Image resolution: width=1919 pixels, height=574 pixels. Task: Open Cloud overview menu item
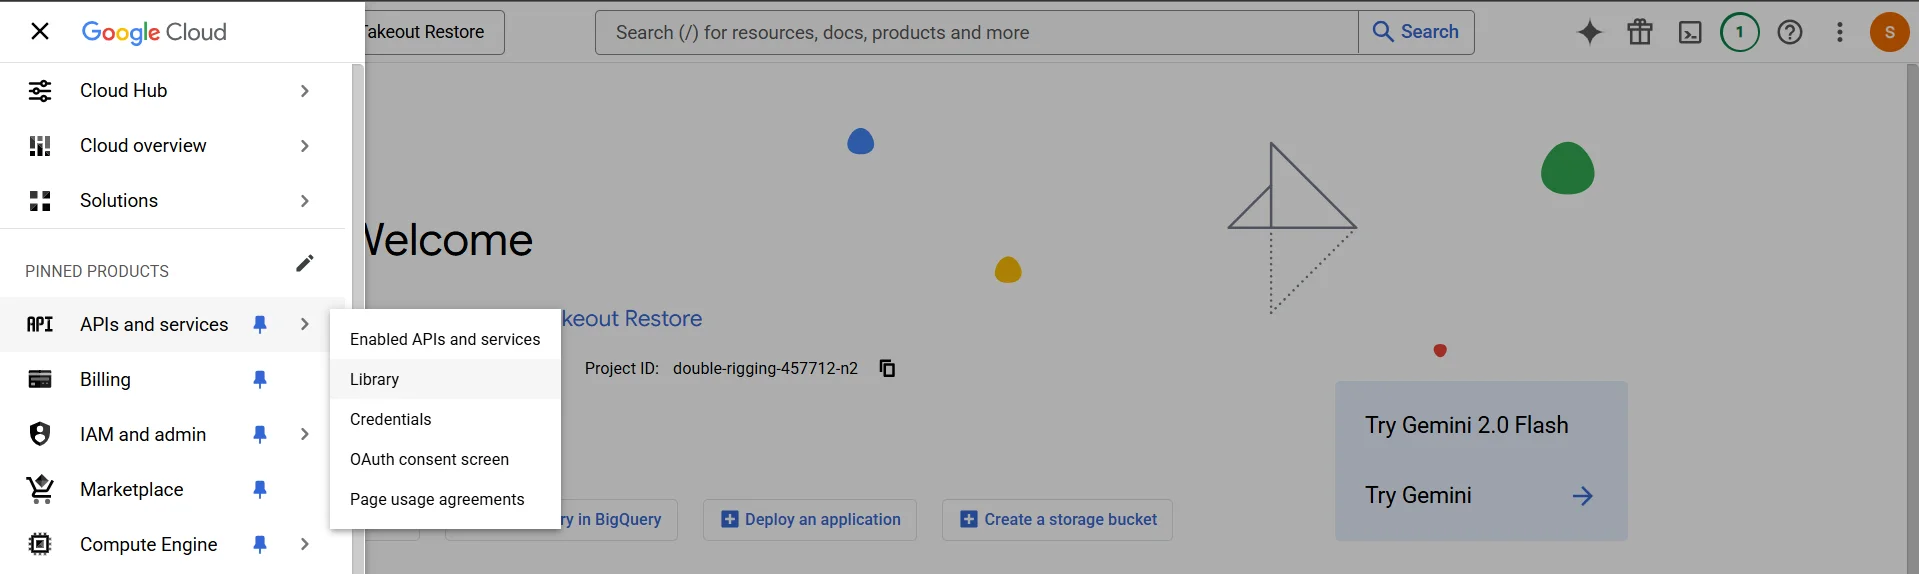point(173,146)
